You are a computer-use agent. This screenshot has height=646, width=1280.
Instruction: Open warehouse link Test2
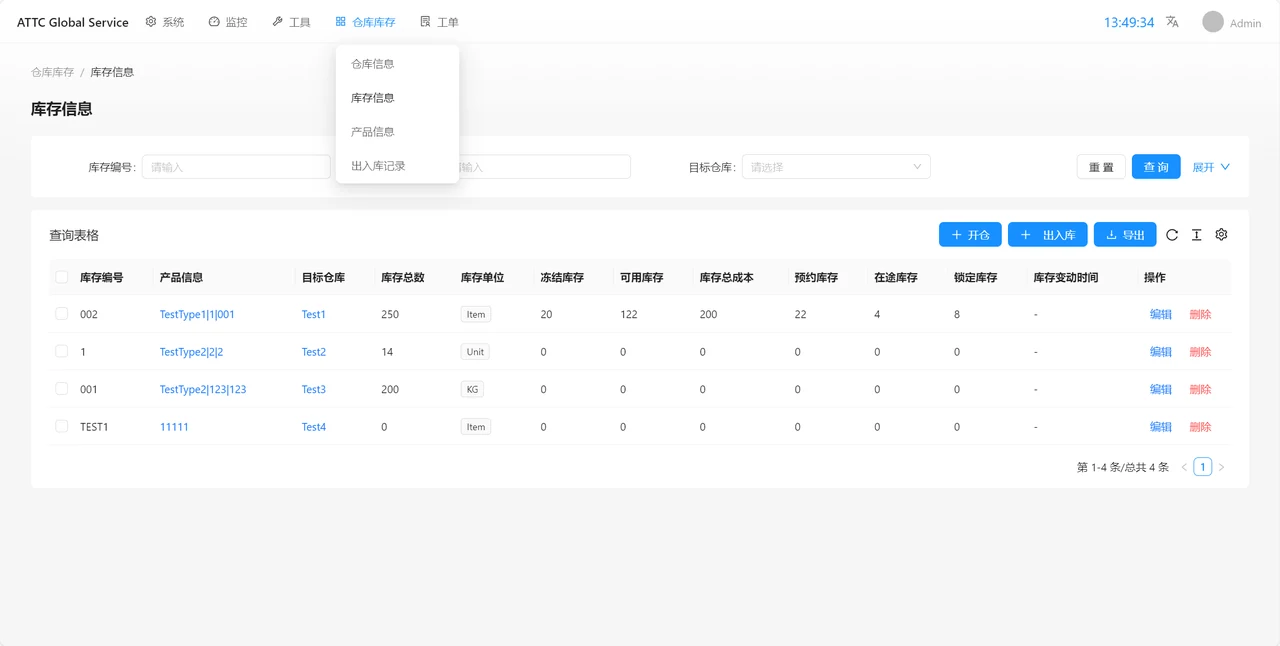tap(314, 352)
